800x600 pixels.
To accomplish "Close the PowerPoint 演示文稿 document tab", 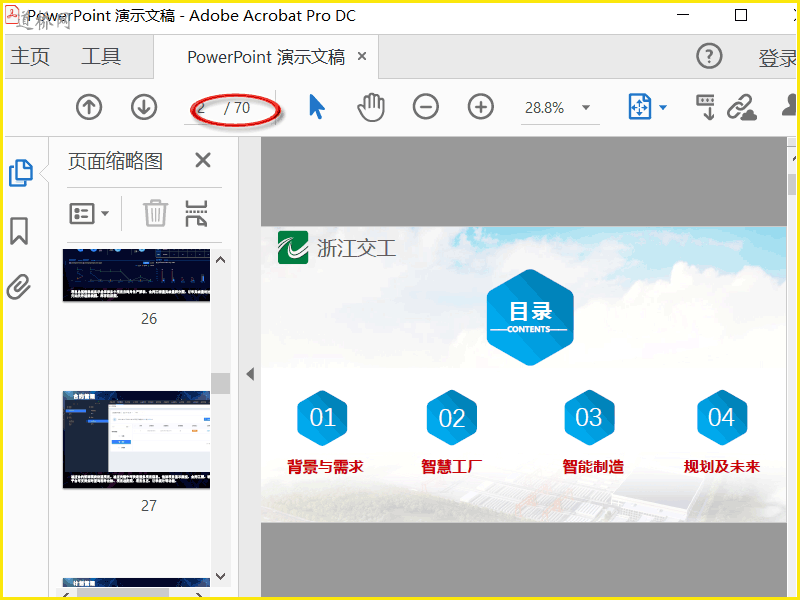I will tap(362, 56).
